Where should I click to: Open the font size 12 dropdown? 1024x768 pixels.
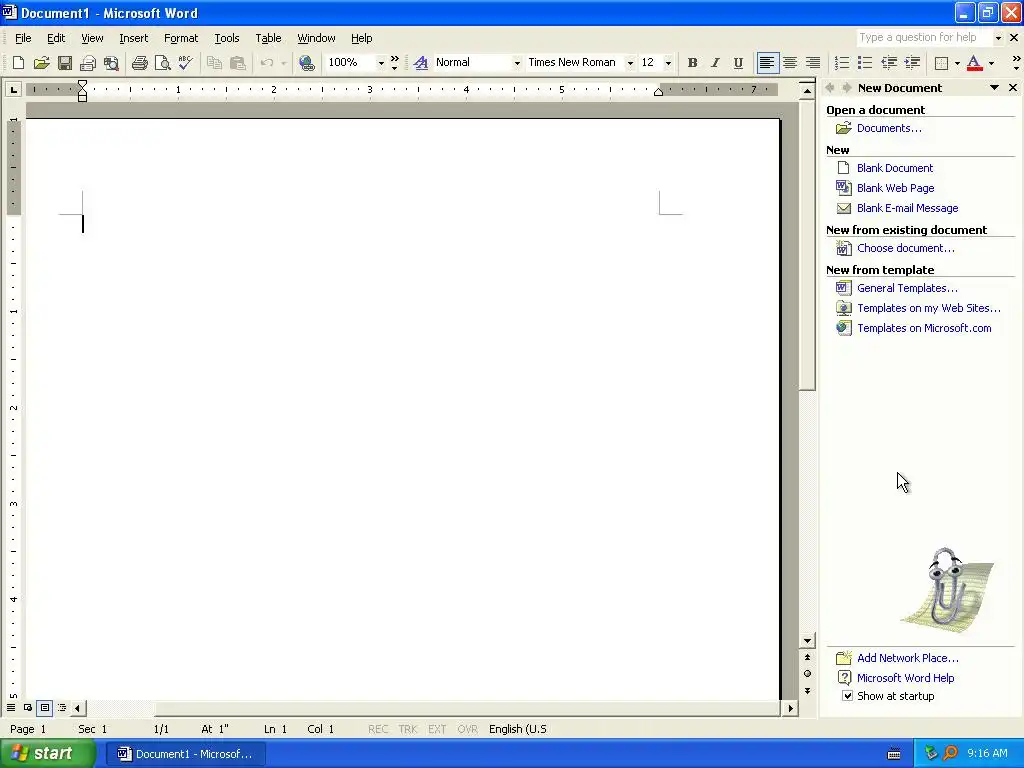[668, 63]
